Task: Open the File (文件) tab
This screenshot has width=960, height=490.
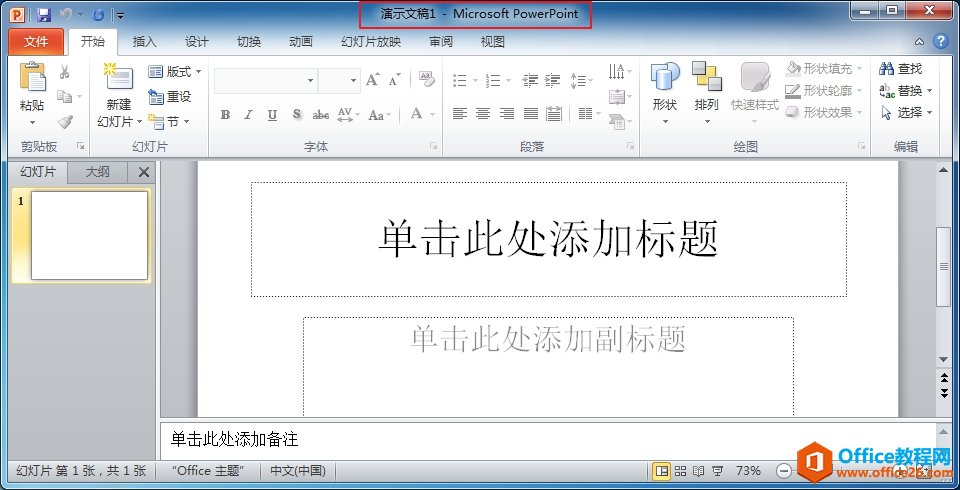Action: [36, 42]
